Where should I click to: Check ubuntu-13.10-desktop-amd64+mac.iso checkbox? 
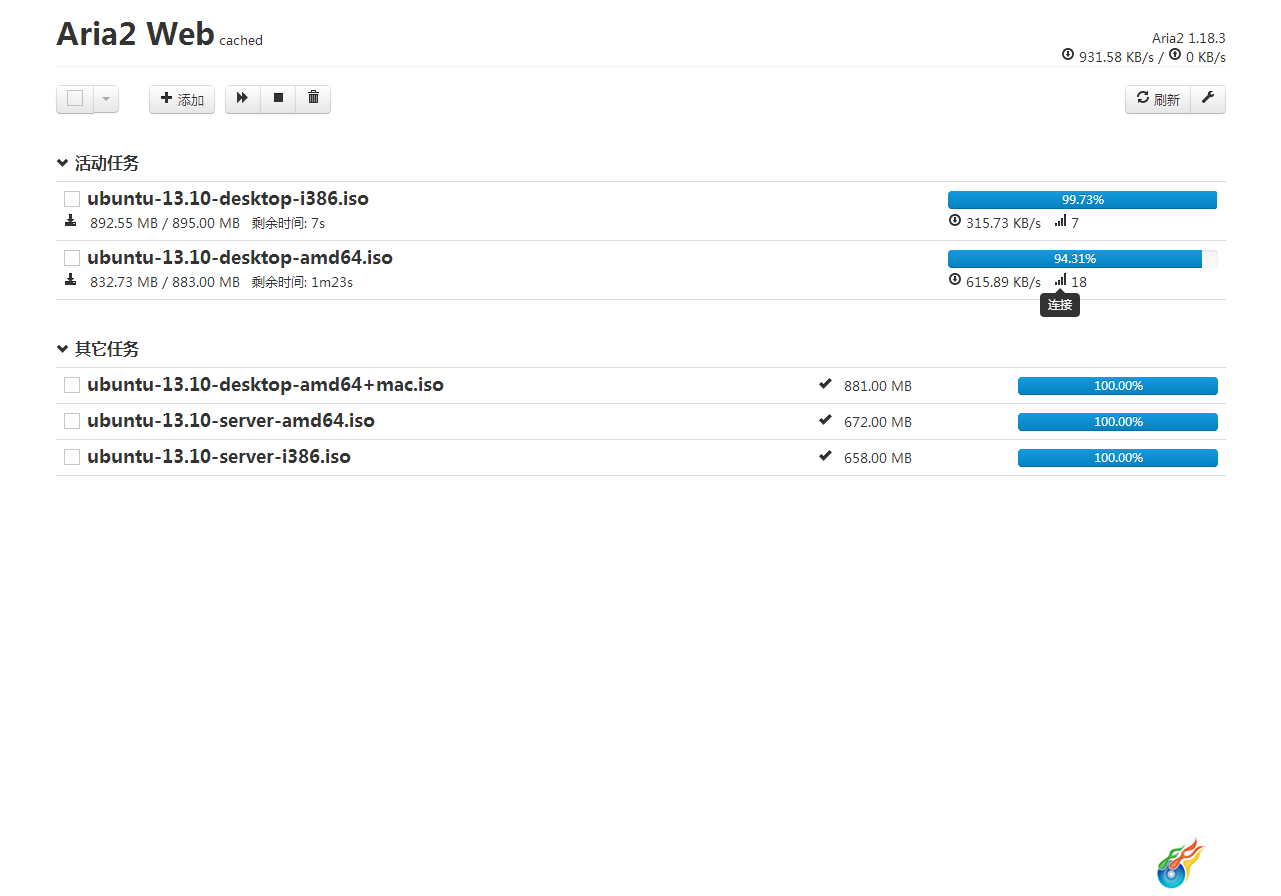(72, 385)
